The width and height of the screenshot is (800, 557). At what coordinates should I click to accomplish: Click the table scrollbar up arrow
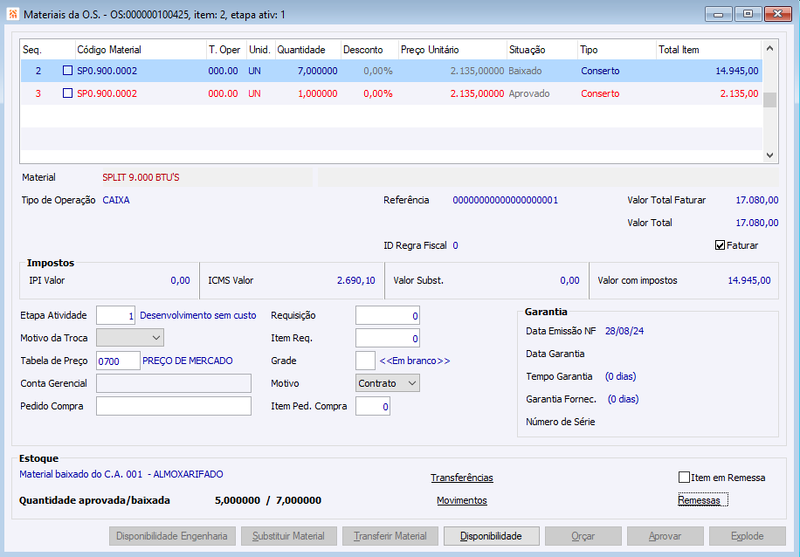pos(770,48)
